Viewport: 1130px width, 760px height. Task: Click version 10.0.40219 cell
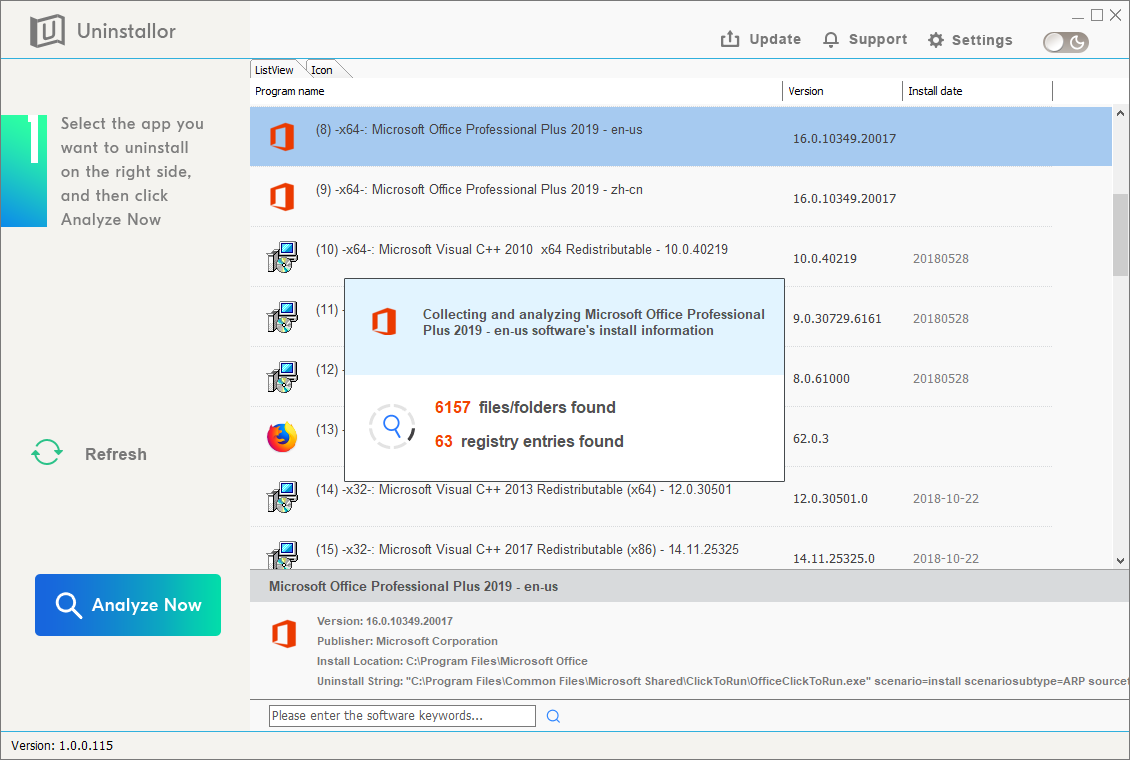tap(825, 259)
